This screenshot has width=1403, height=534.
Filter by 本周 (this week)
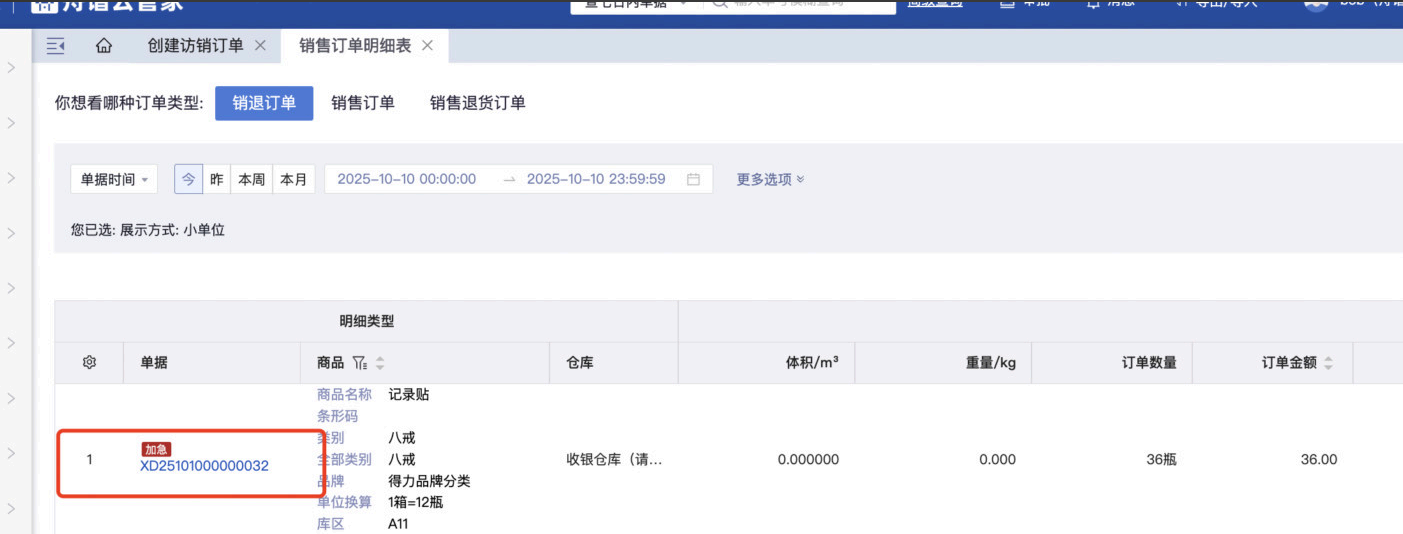(x=250, y=179)
